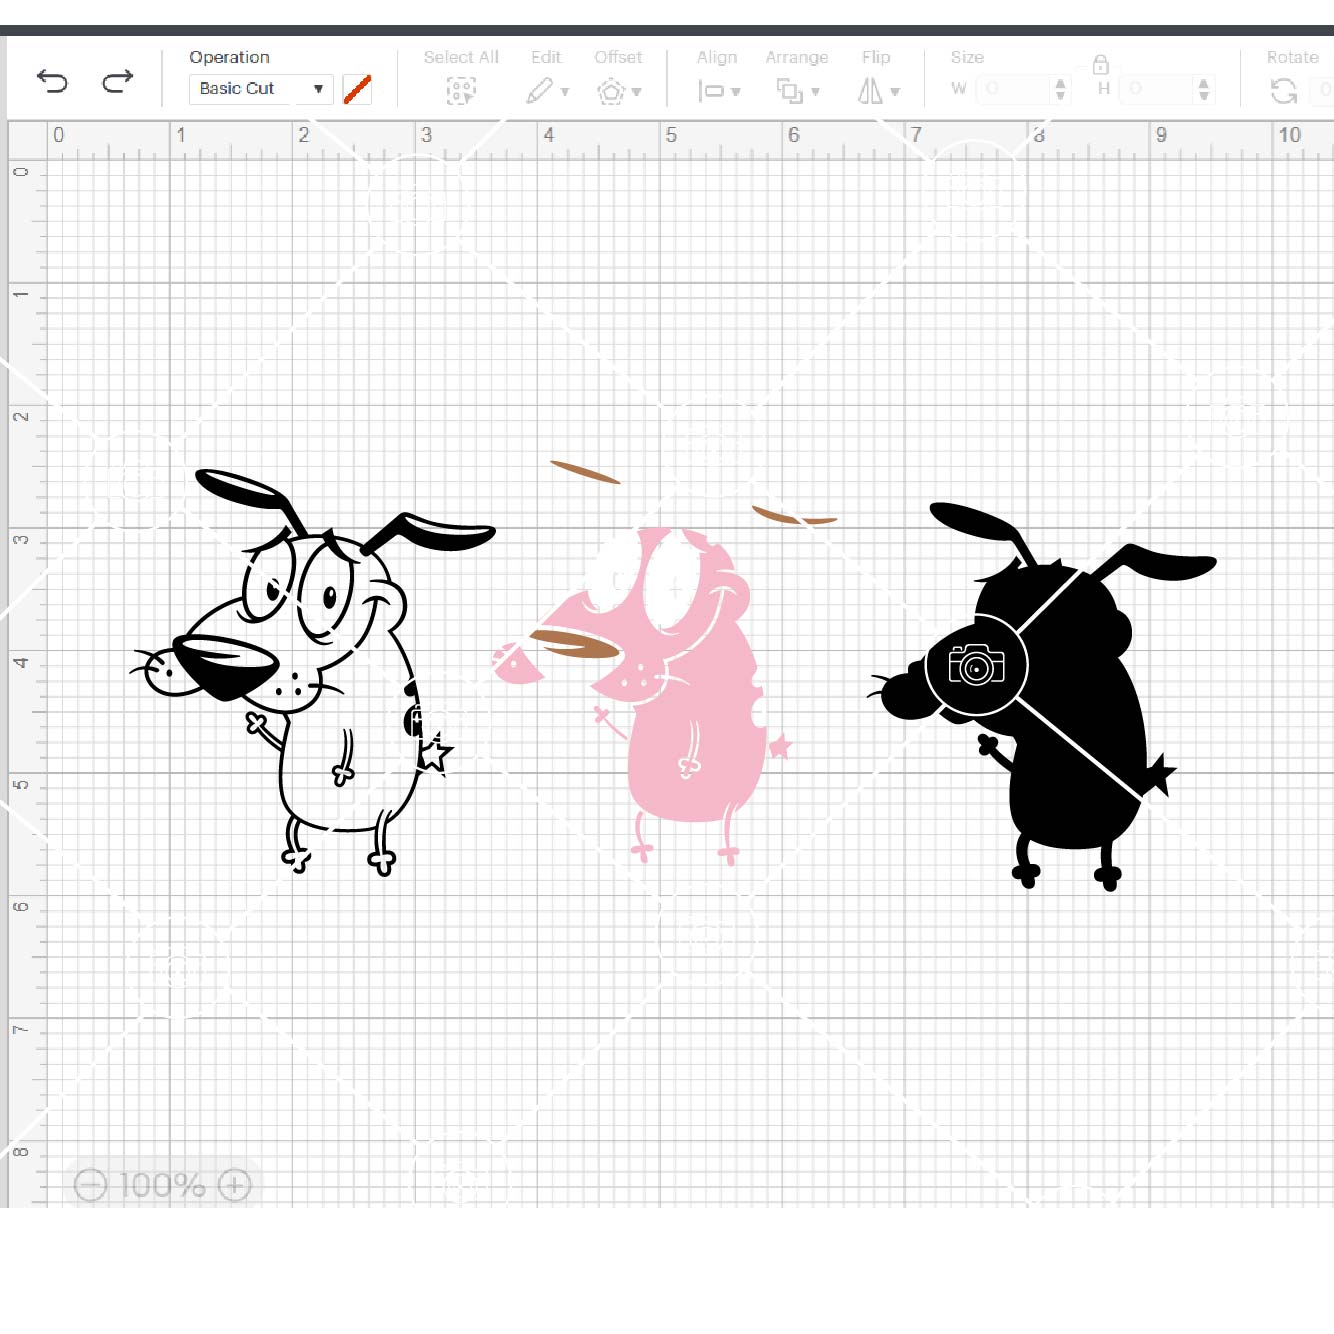Redo the last undone action
Image resolution: width=1334 pixels, height=1334 pixels.
[x=118, y=81]
